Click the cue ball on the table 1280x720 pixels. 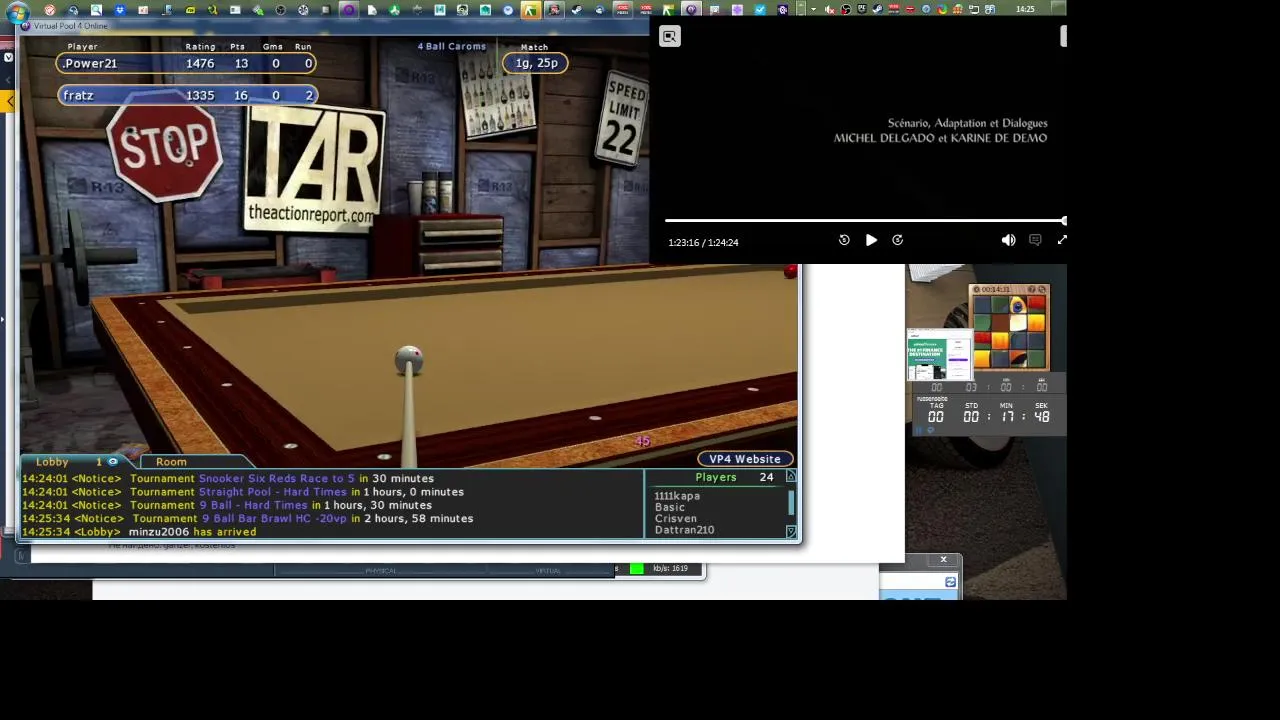tap(408, 360)
